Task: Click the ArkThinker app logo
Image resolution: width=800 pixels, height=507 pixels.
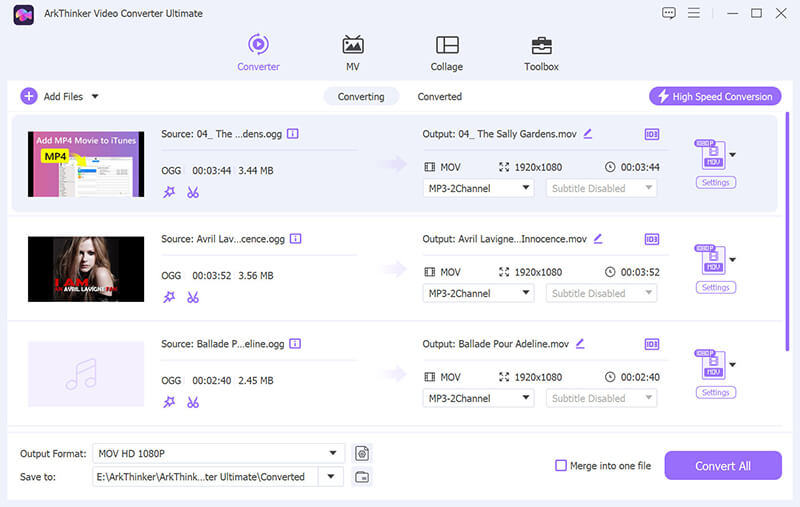Action: (x=23, y=14)
